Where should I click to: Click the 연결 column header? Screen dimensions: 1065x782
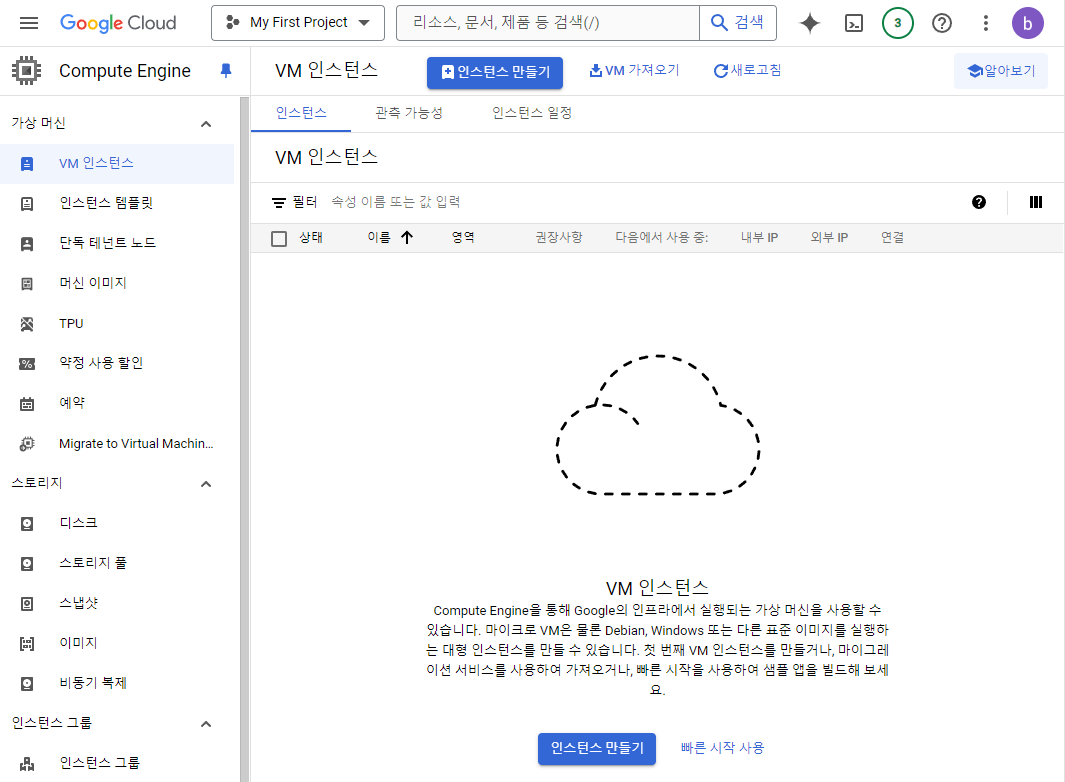[x=892, y=237]
